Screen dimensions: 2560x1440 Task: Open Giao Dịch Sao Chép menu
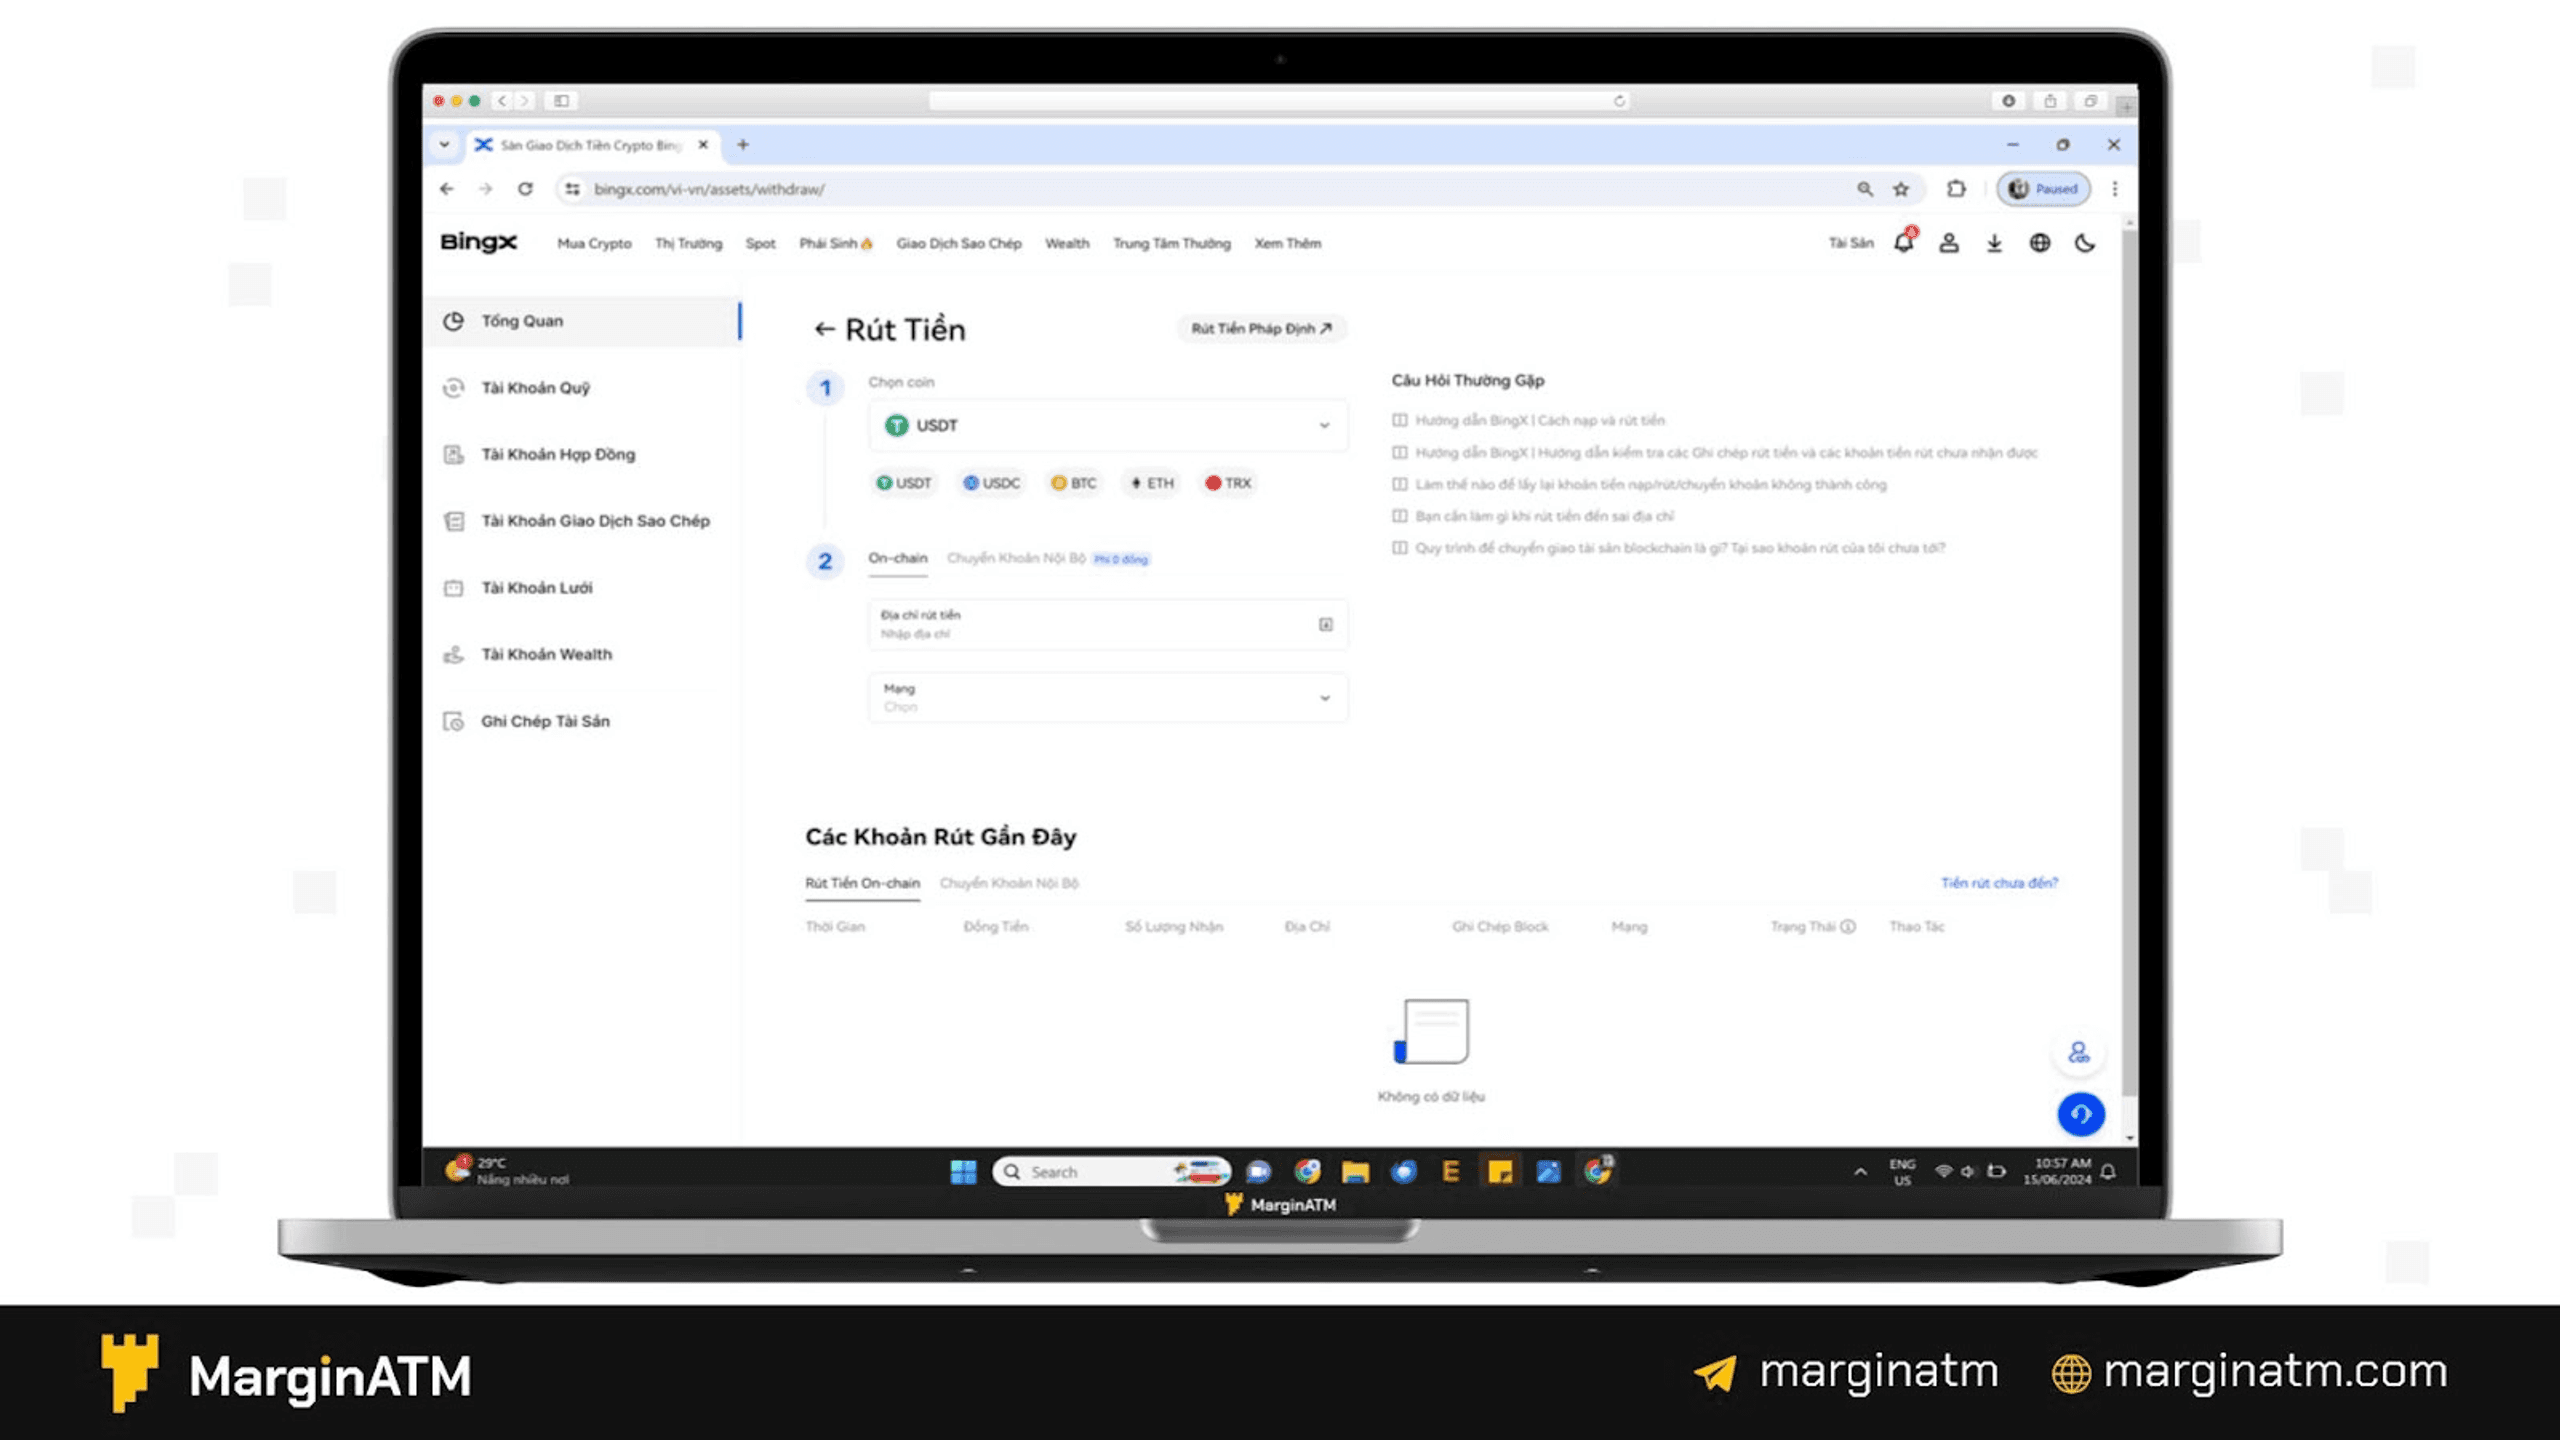[959, 243]
